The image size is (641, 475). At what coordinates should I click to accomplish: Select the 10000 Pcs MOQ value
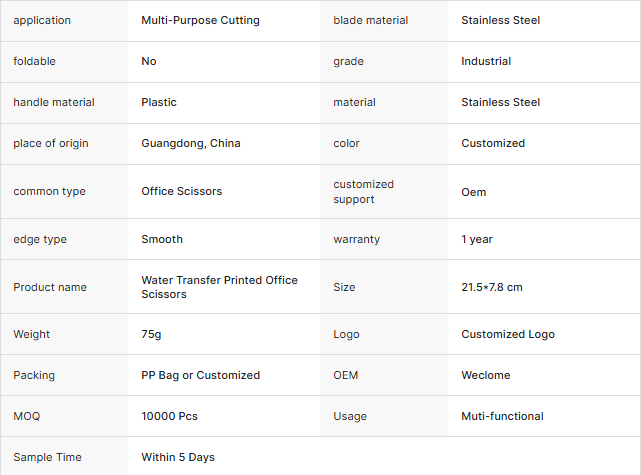(169, 416)
